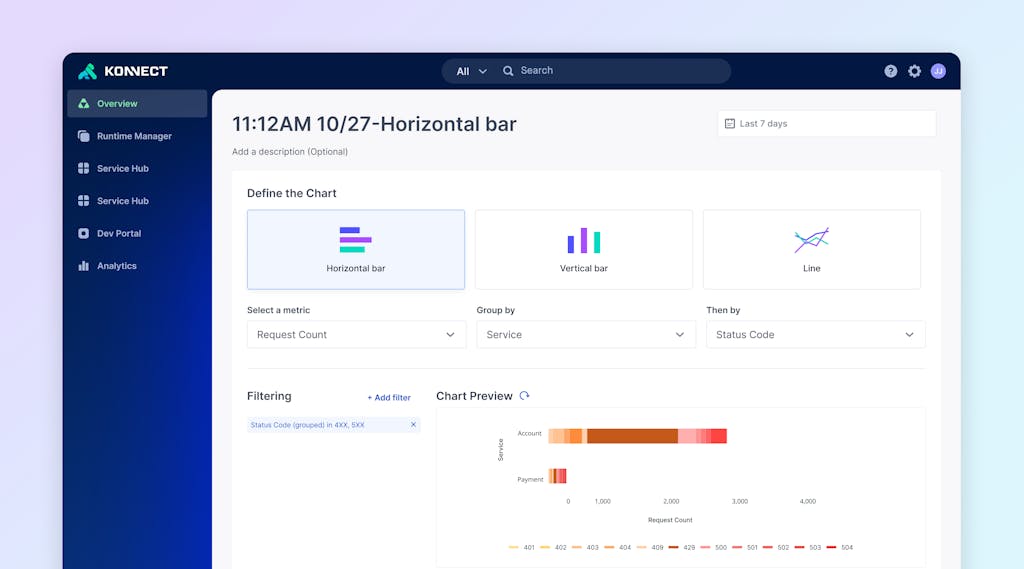The height and width of the screenshot is (569, 1024).
Task: Expand the Select a metric dropdown
Action: [x=356, y=335]
